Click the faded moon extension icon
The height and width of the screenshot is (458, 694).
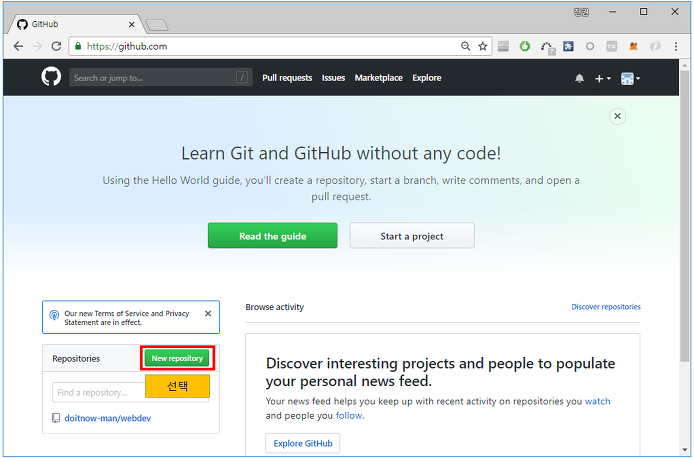(x=655, y=46)
